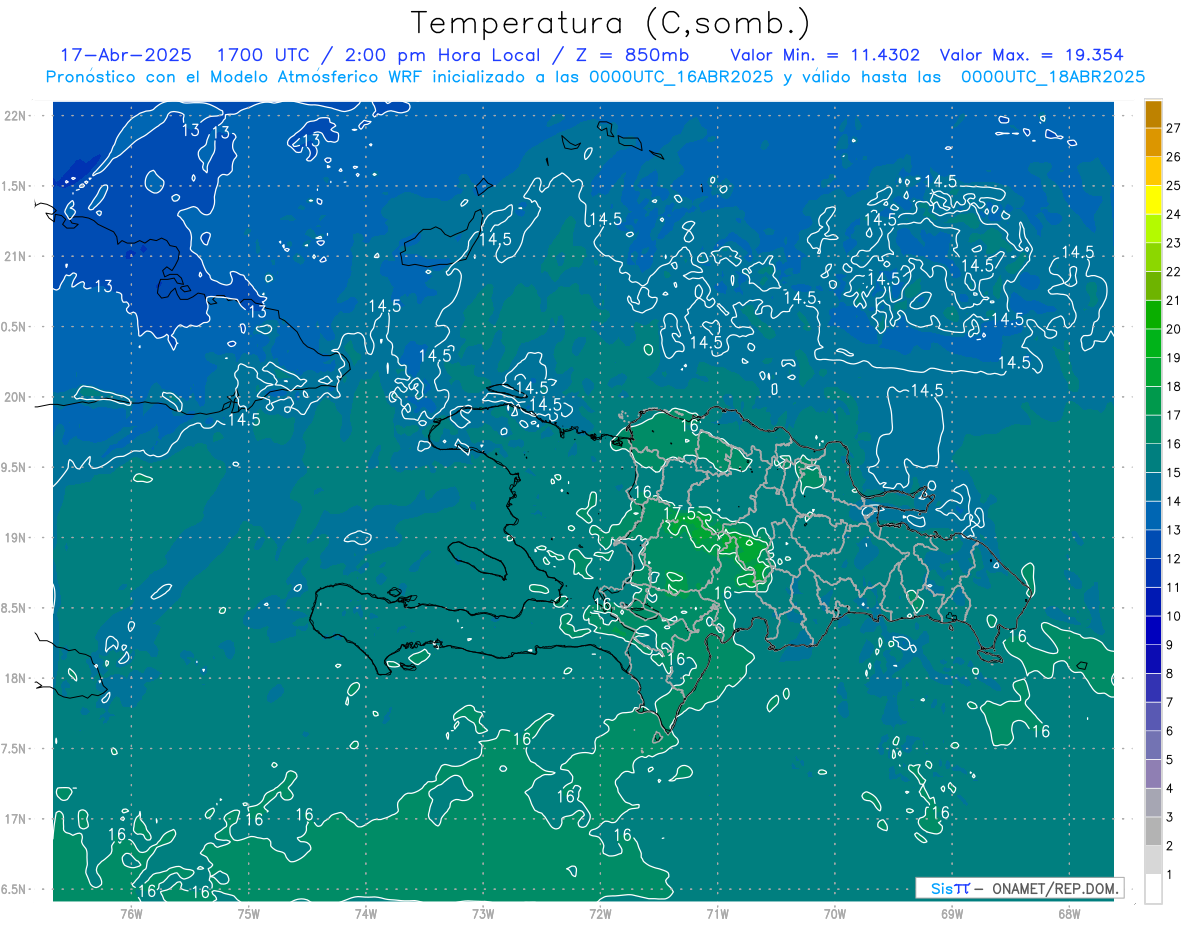1200x927 pixels.
Task: Click the "68W" longitude axis label
Action: coord(1069,913)
